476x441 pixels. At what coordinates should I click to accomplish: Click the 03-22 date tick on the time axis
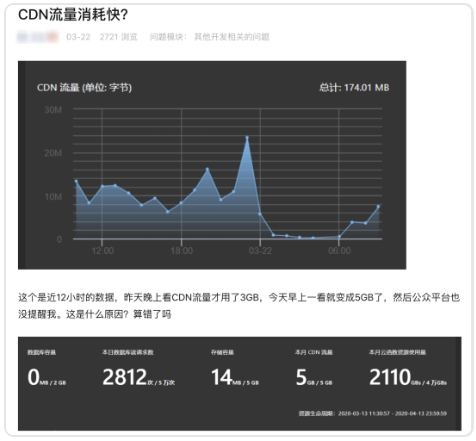[260, 251]
